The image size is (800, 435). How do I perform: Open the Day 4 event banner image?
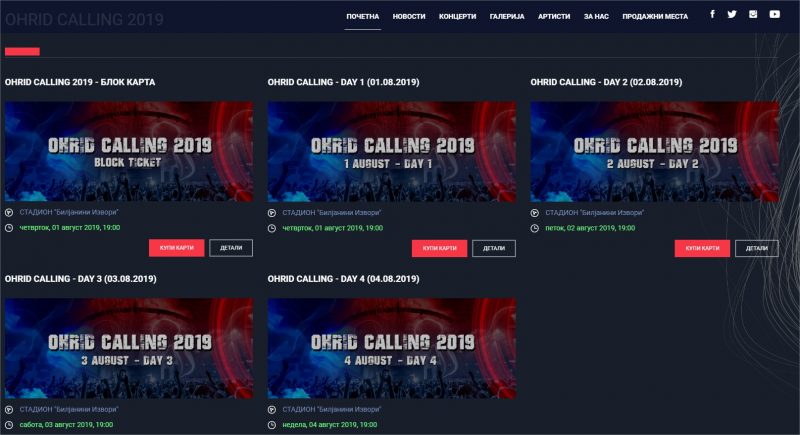[x=392, y=348]
